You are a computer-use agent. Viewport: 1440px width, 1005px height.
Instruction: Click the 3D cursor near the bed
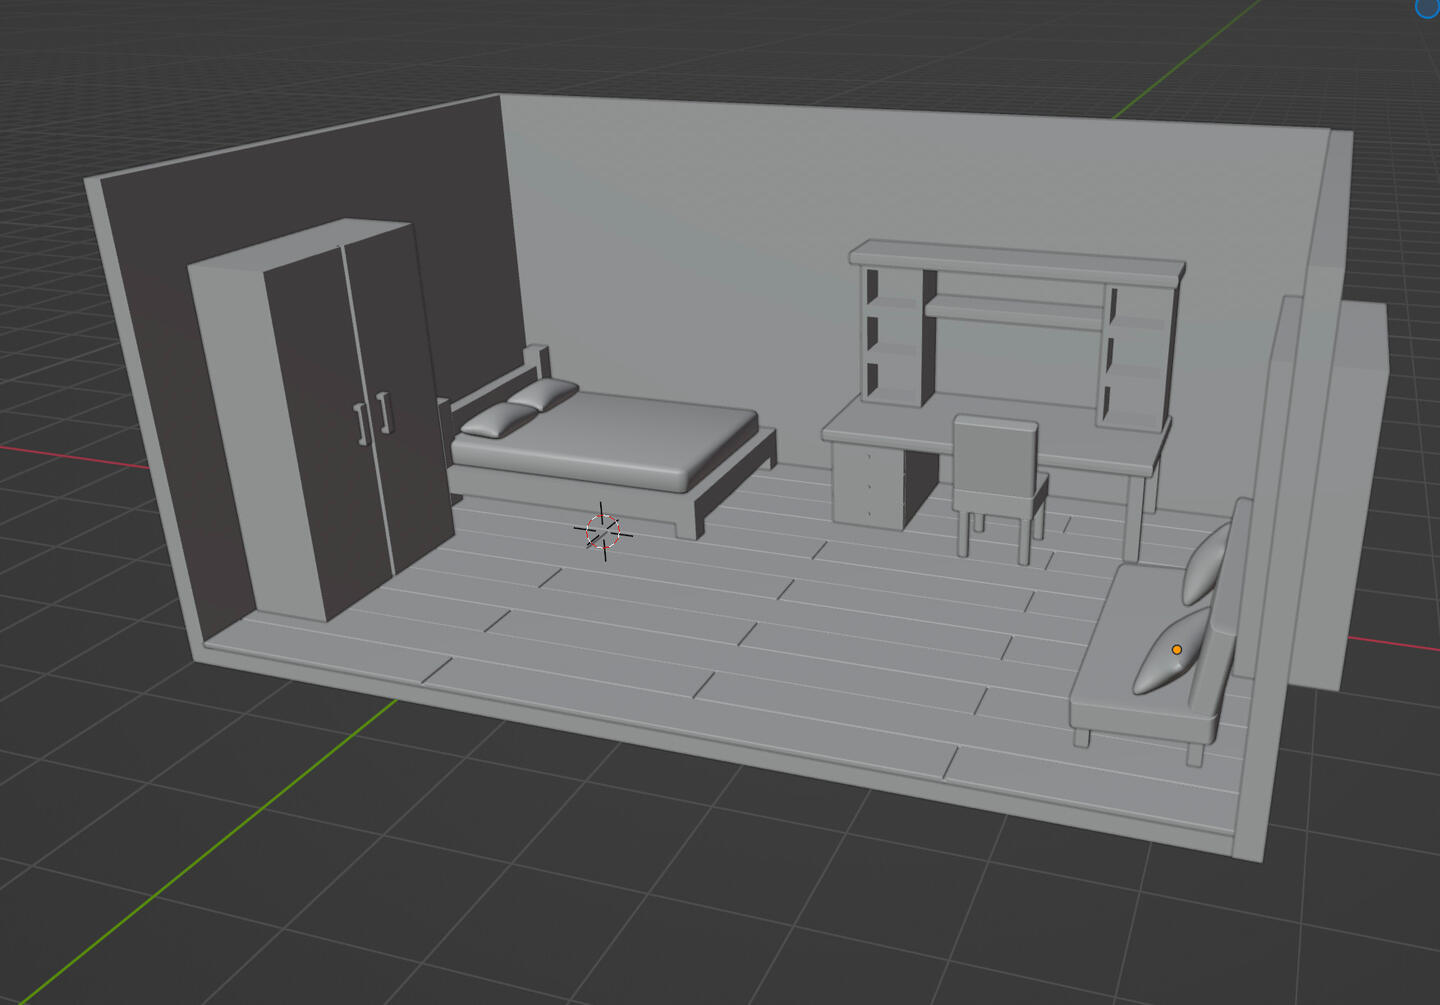coord(603,531)
